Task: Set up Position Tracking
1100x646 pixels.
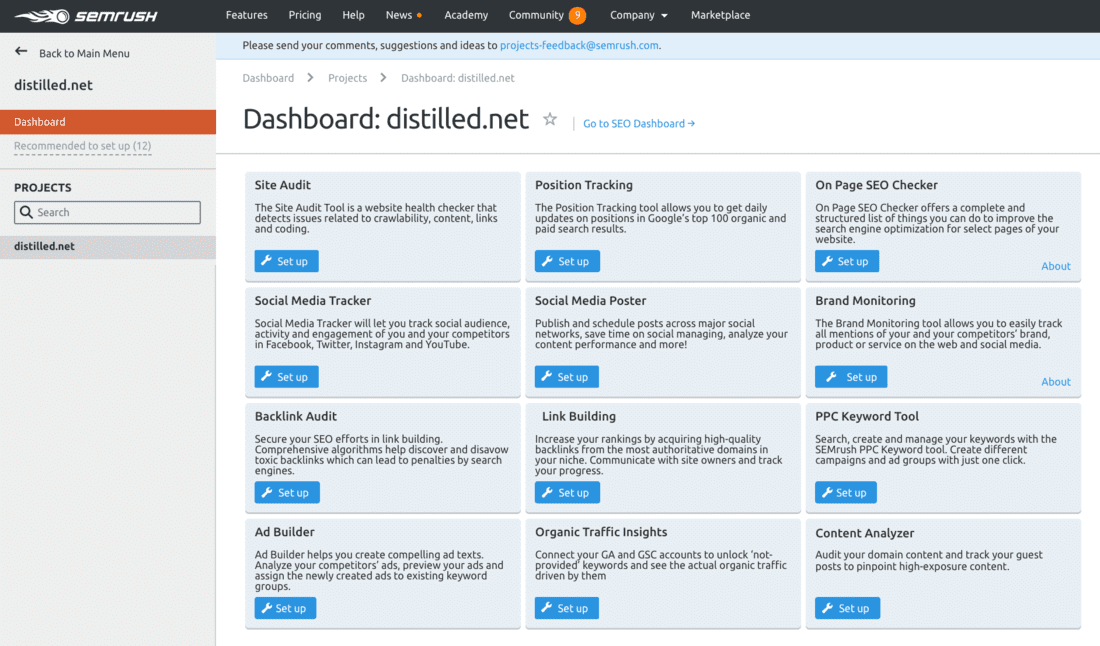Action: coord(566,261)
